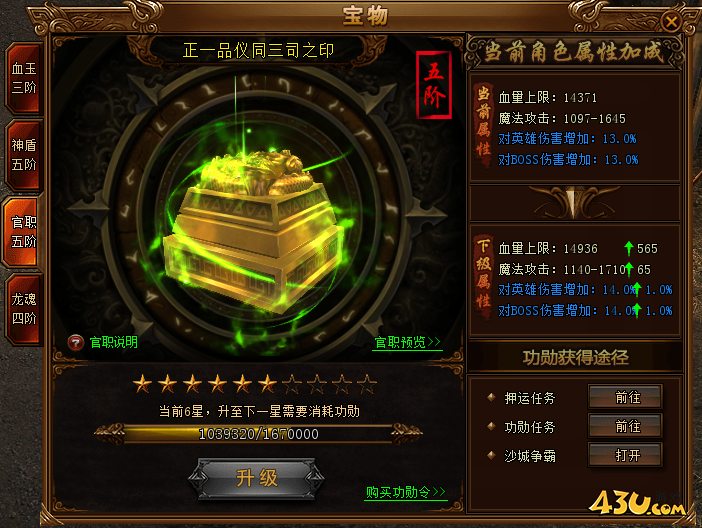Viewport: 702px width, 528px height.
Task: Switch to the 神盾五阶 tab
Action: (24, 155)
